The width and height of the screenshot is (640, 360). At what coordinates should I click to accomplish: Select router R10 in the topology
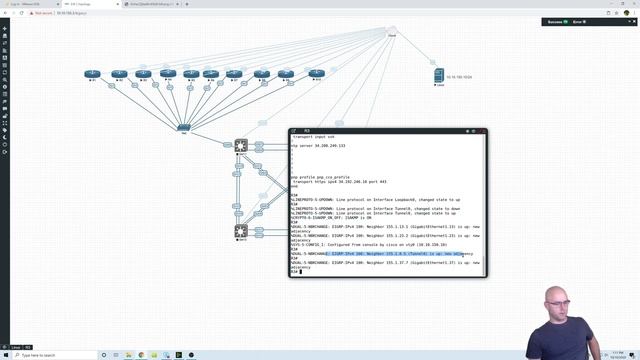point(317,73)
